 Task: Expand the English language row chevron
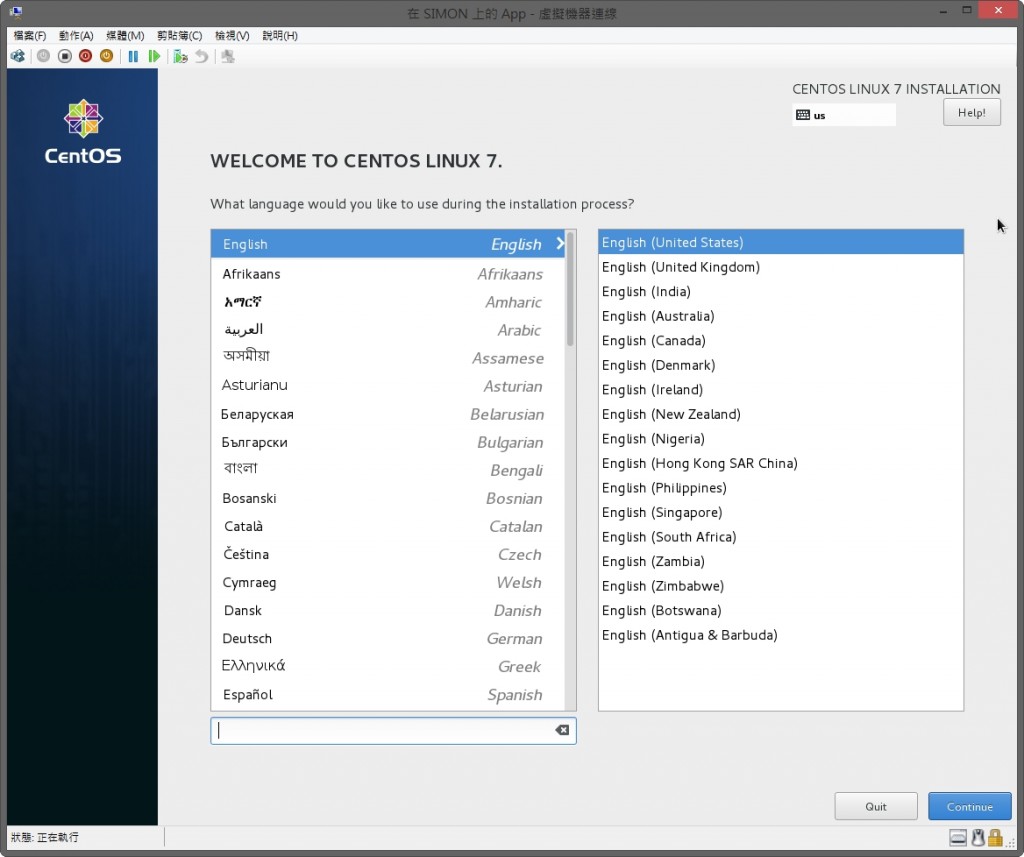pos(560,244)
